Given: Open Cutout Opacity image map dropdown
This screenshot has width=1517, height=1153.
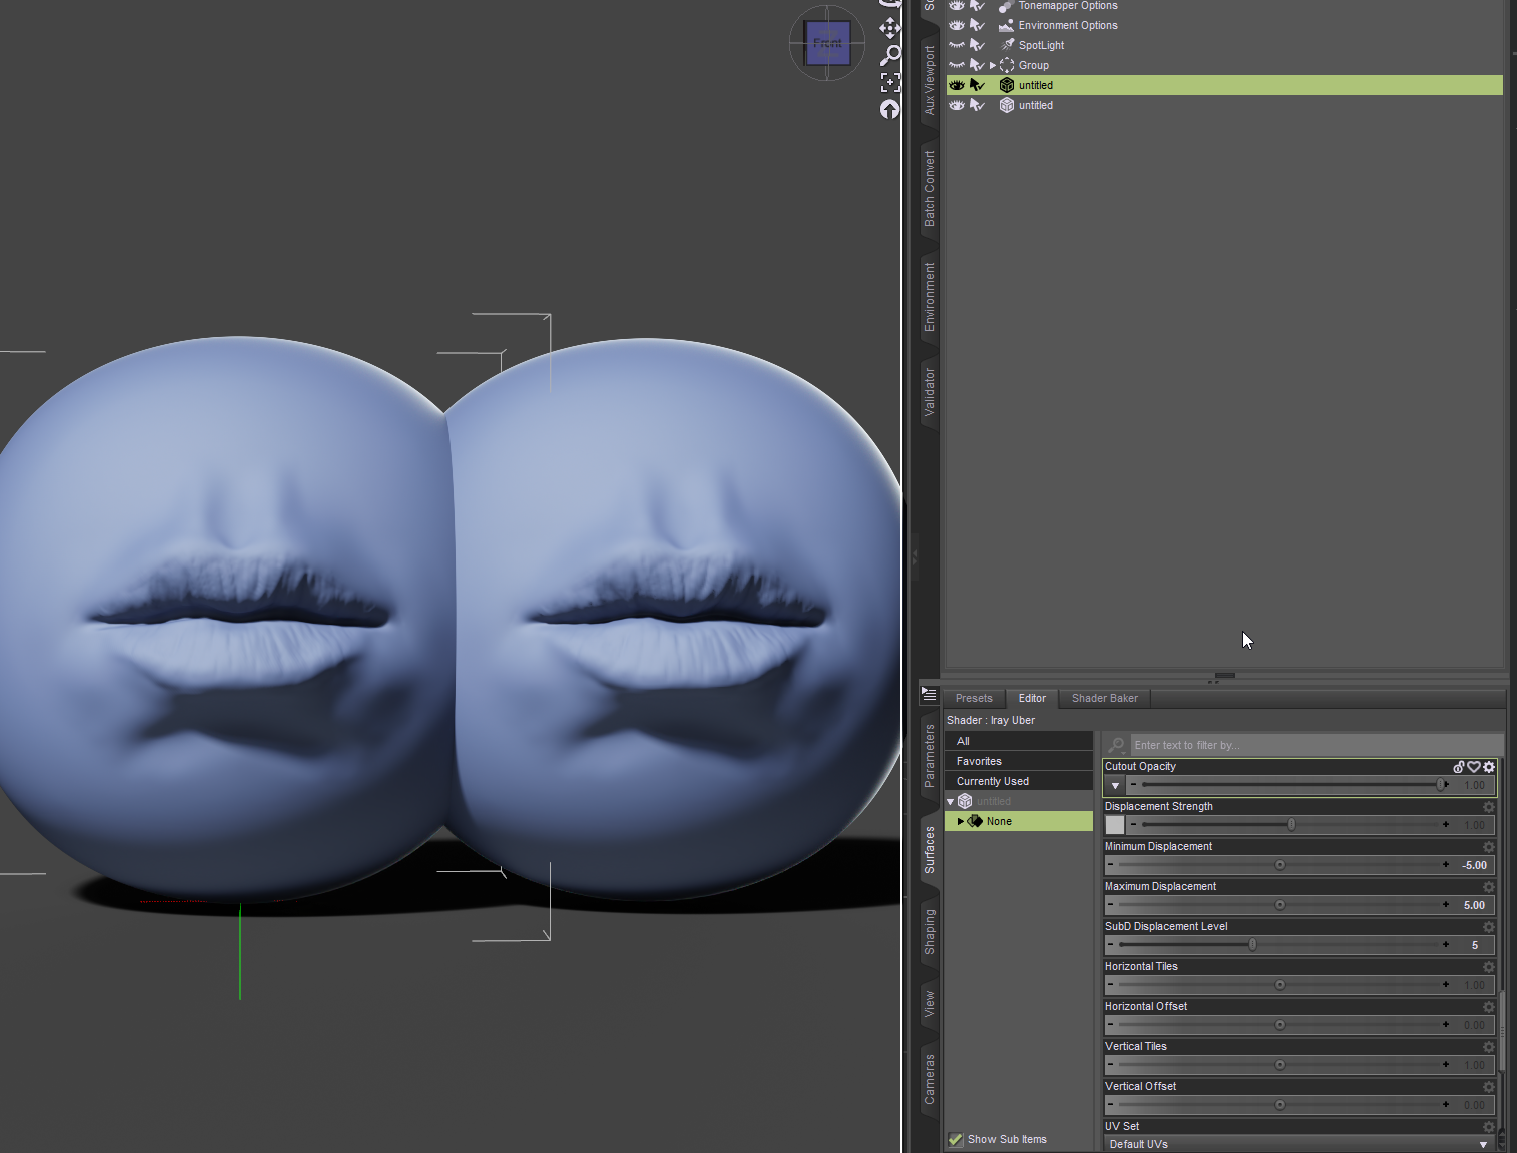Looking at the screenshot, I should coord(1115,785).
